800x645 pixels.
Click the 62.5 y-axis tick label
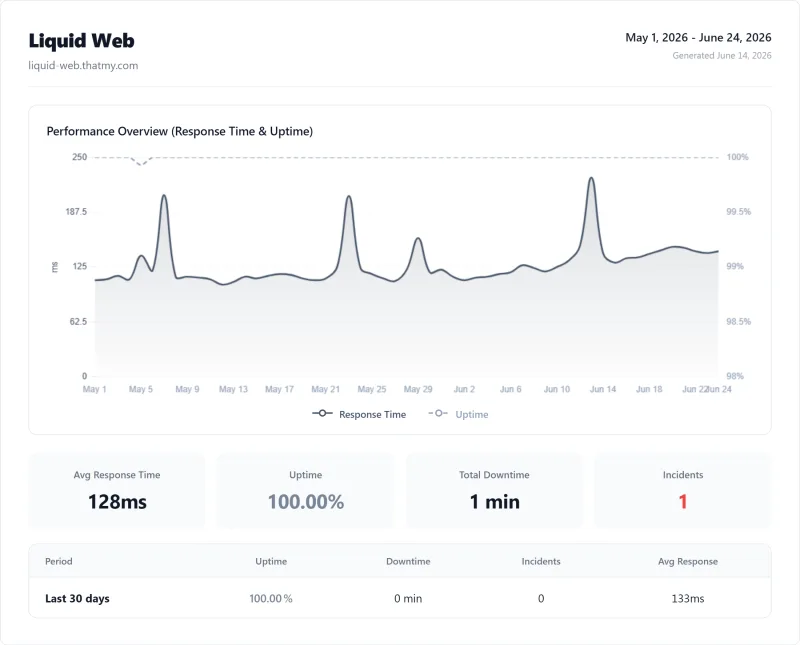79,321
